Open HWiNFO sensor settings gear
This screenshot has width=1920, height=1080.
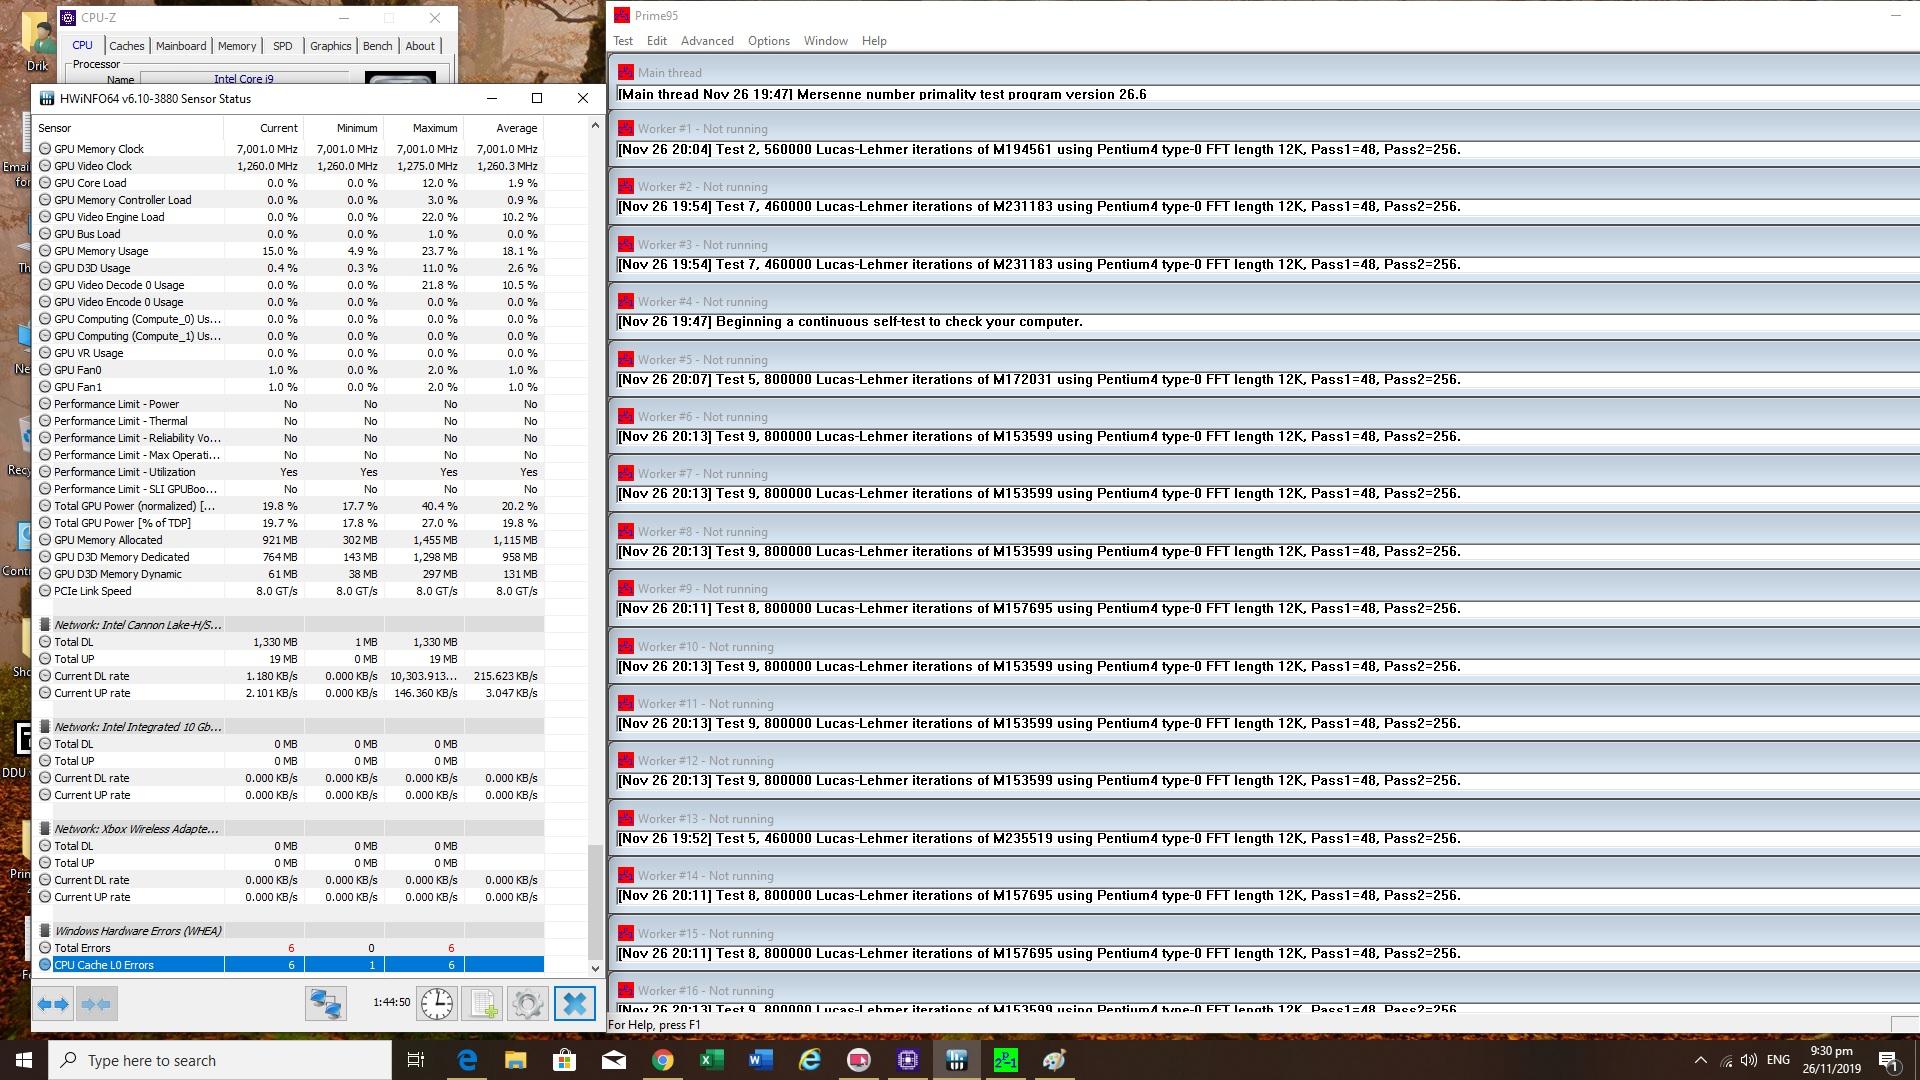click(528, 1003)
